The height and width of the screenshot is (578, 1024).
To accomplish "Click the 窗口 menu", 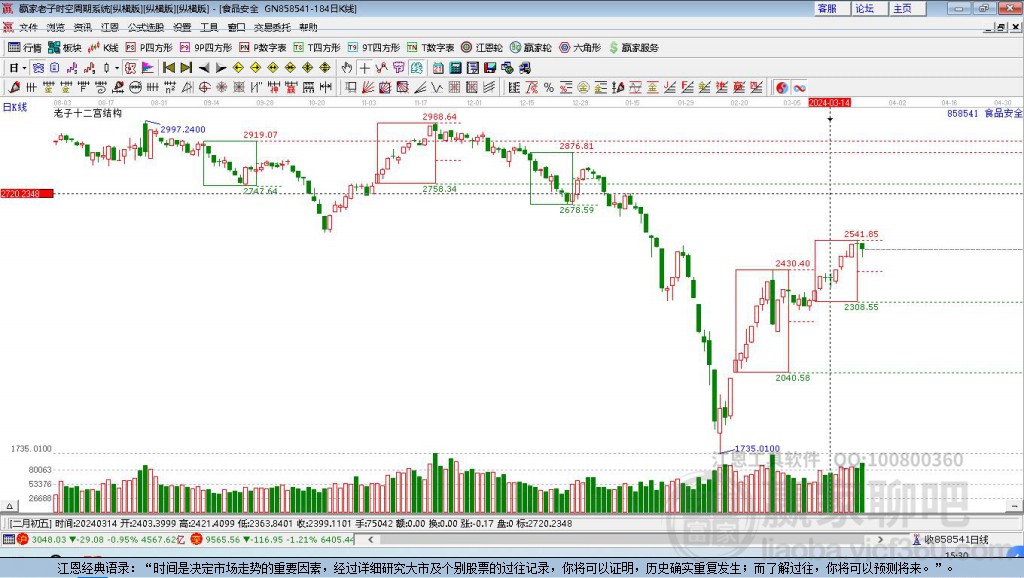I will click(x=236, y=27).
